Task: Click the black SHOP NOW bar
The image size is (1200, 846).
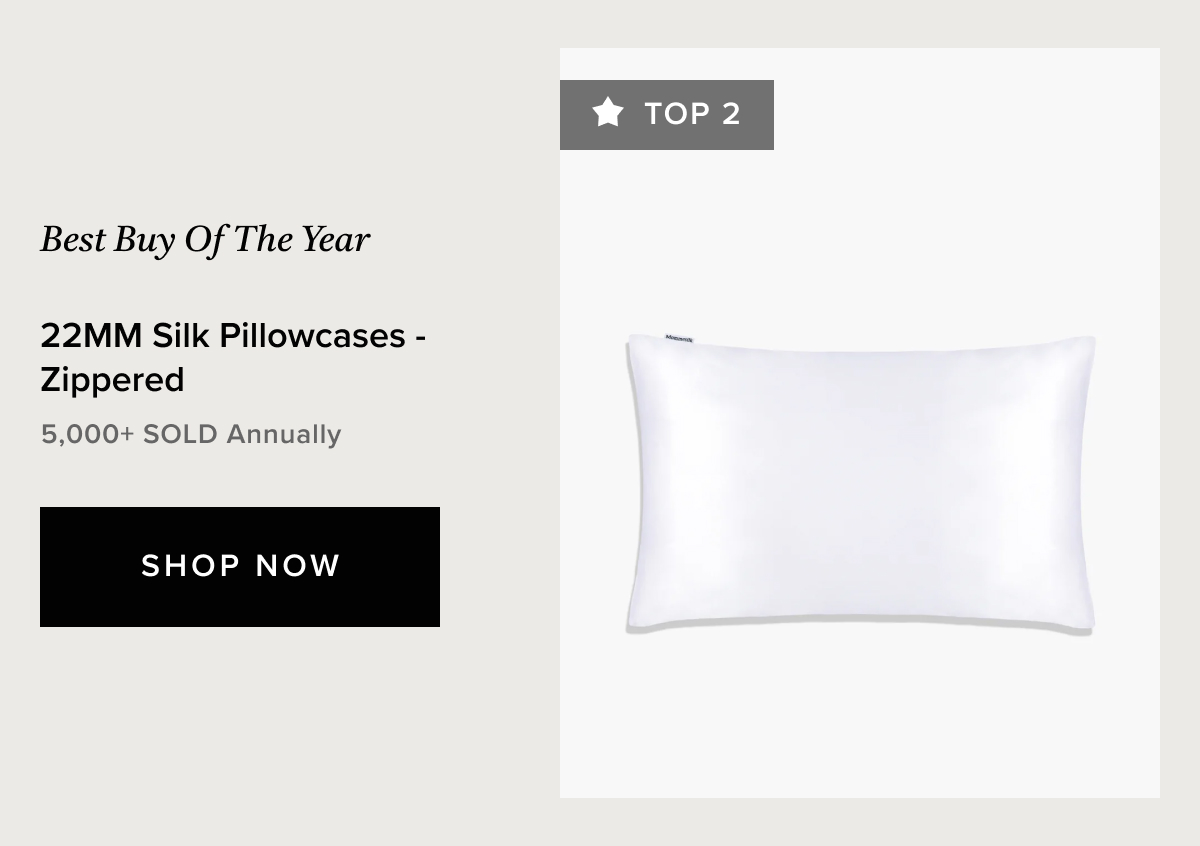Action: click(239, 567)
